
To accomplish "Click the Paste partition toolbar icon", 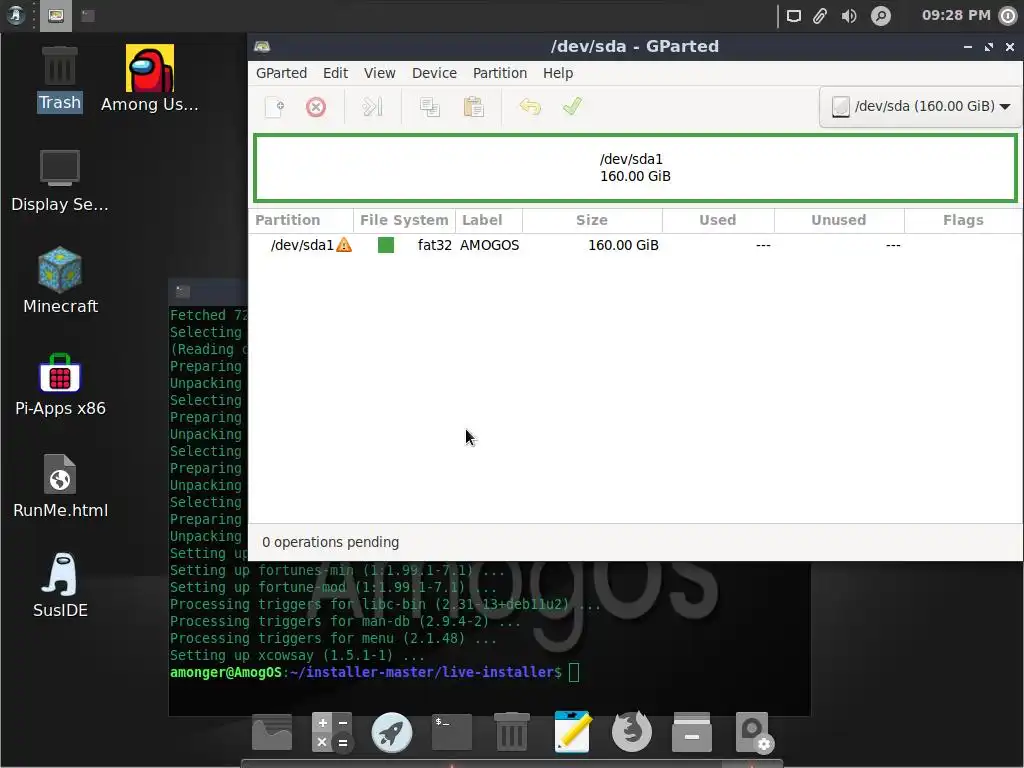I will 473,106.
